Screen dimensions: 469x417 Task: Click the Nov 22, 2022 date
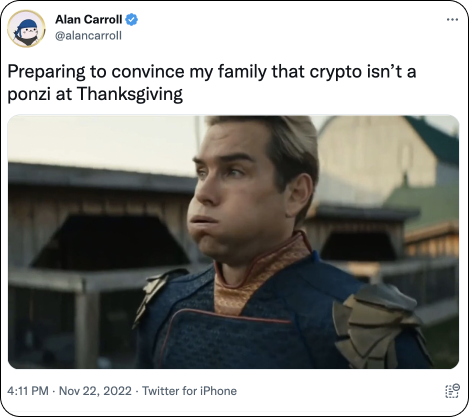(x=95, y=391)
